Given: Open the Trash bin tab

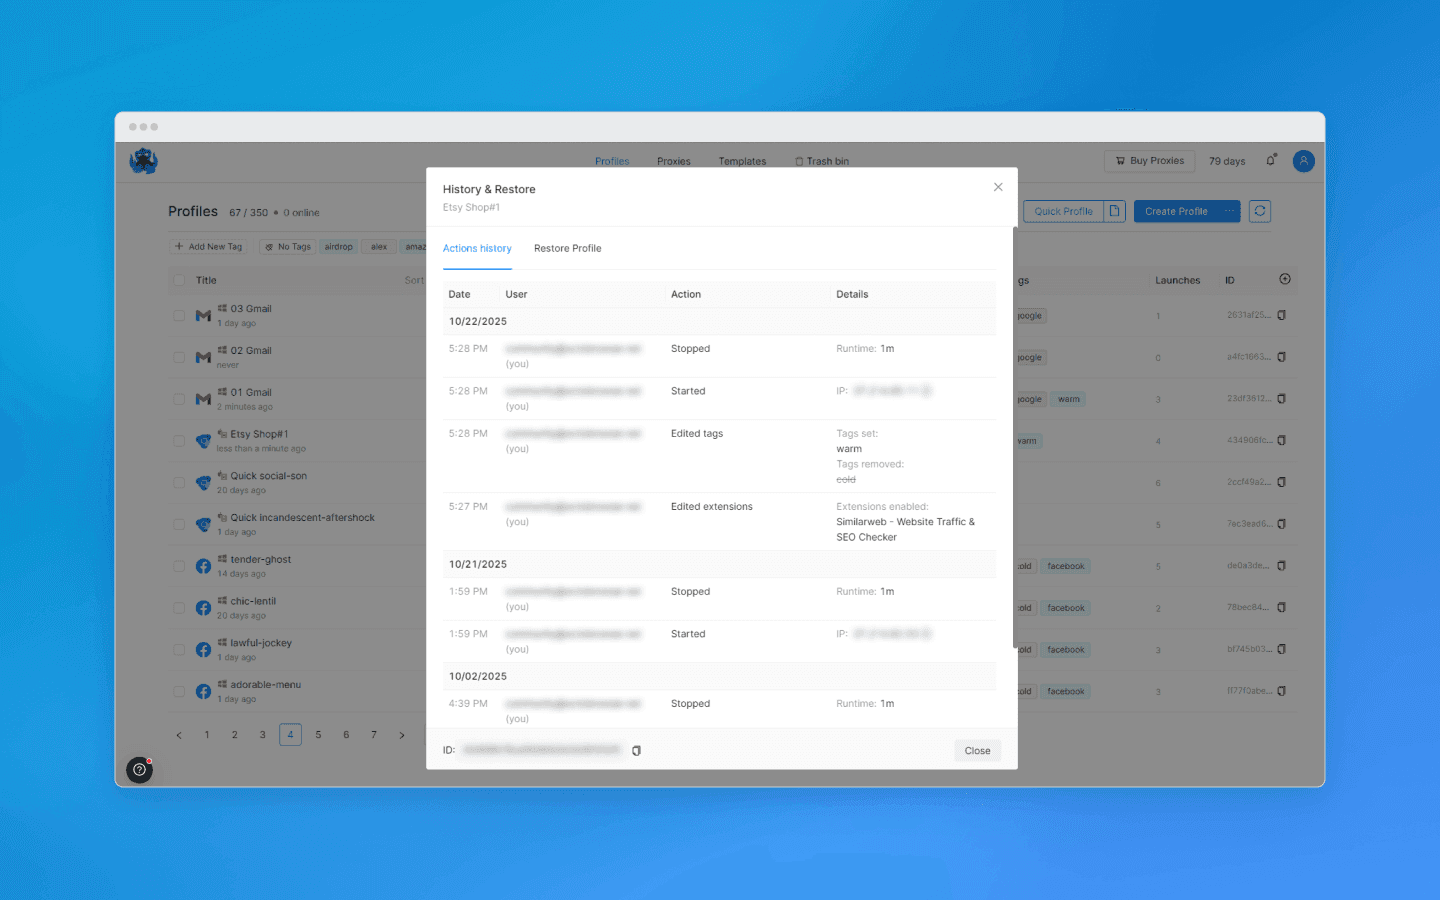Looking at the screenshot, I should (822, 161).
